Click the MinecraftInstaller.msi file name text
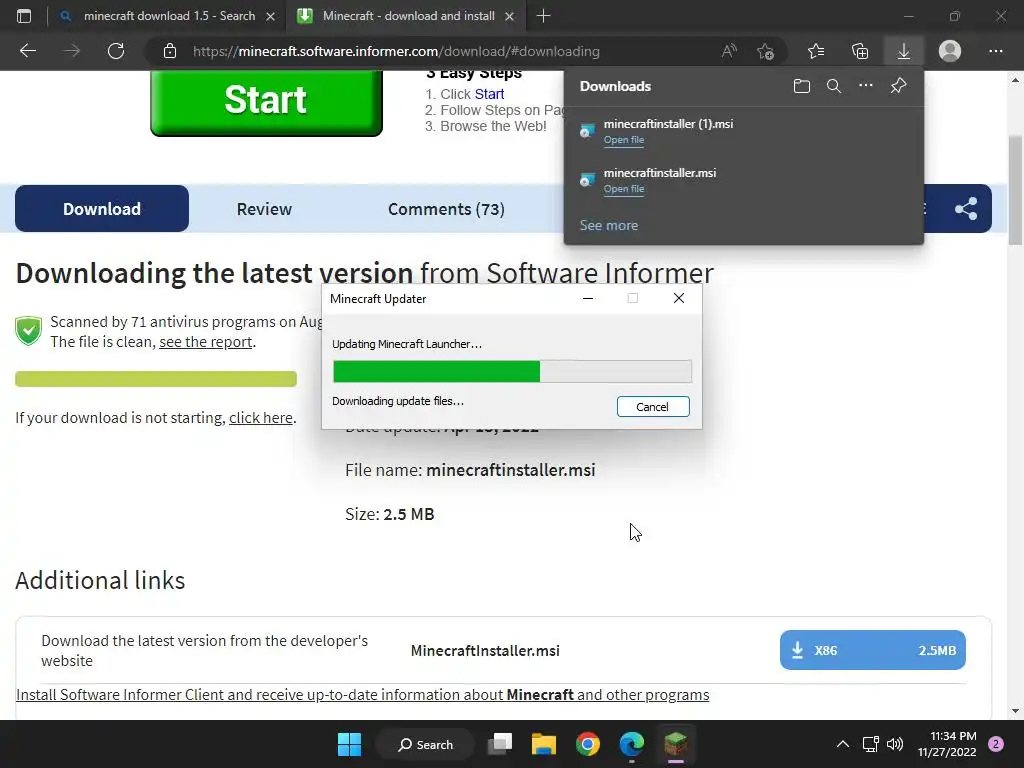Viewport: 1024px width, 768px height. (x=485, y=650)
